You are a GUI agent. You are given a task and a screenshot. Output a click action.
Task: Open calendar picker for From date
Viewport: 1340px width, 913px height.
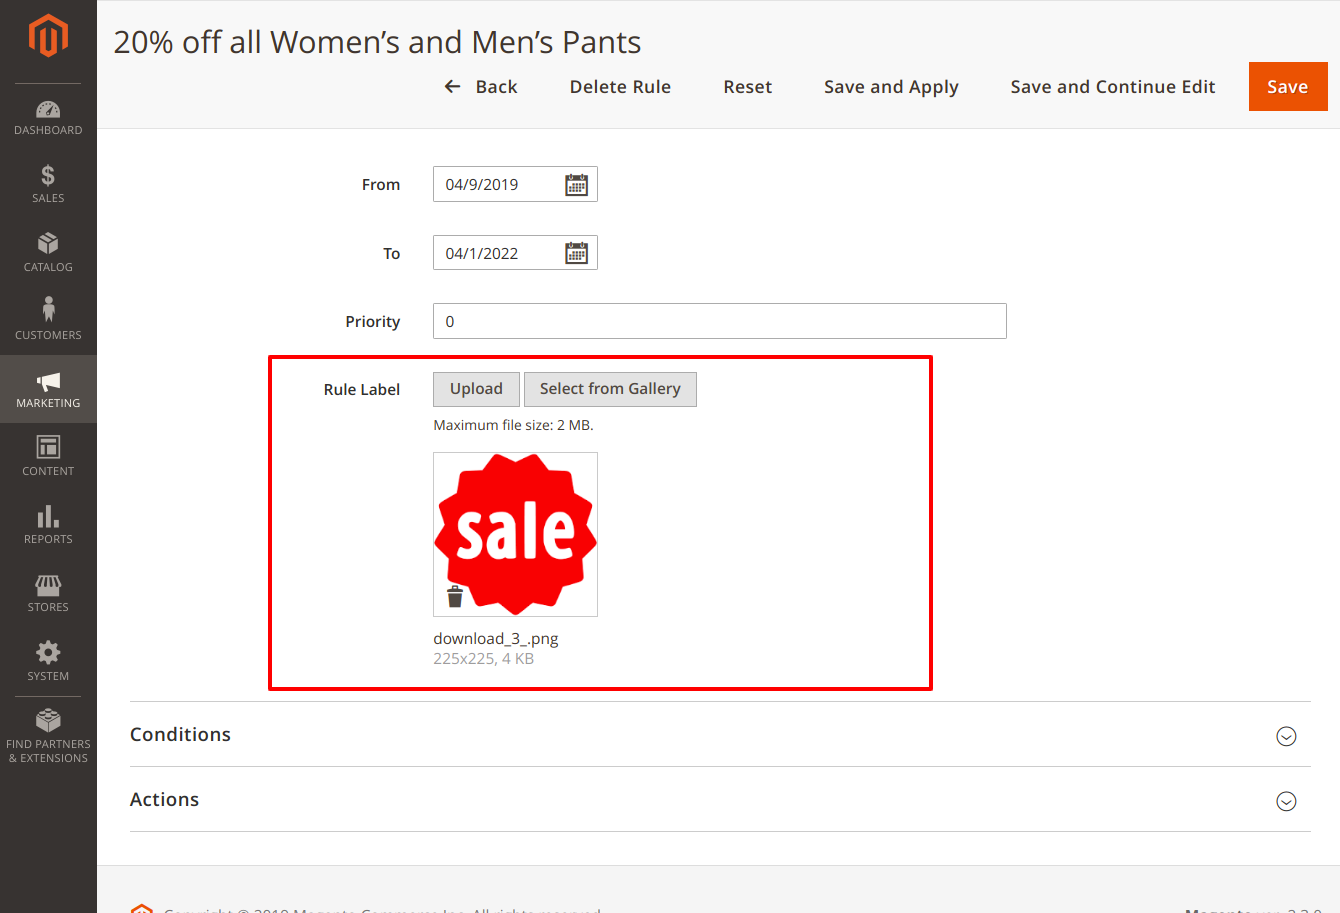pos(577,185)
